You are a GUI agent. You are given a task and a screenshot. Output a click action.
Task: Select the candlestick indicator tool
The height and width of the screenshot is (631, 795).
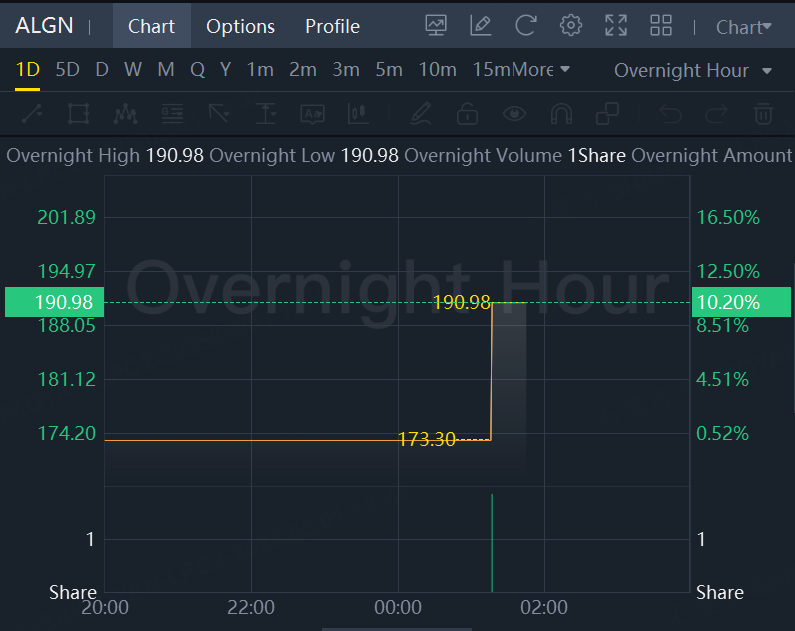(x=358, y=114)
